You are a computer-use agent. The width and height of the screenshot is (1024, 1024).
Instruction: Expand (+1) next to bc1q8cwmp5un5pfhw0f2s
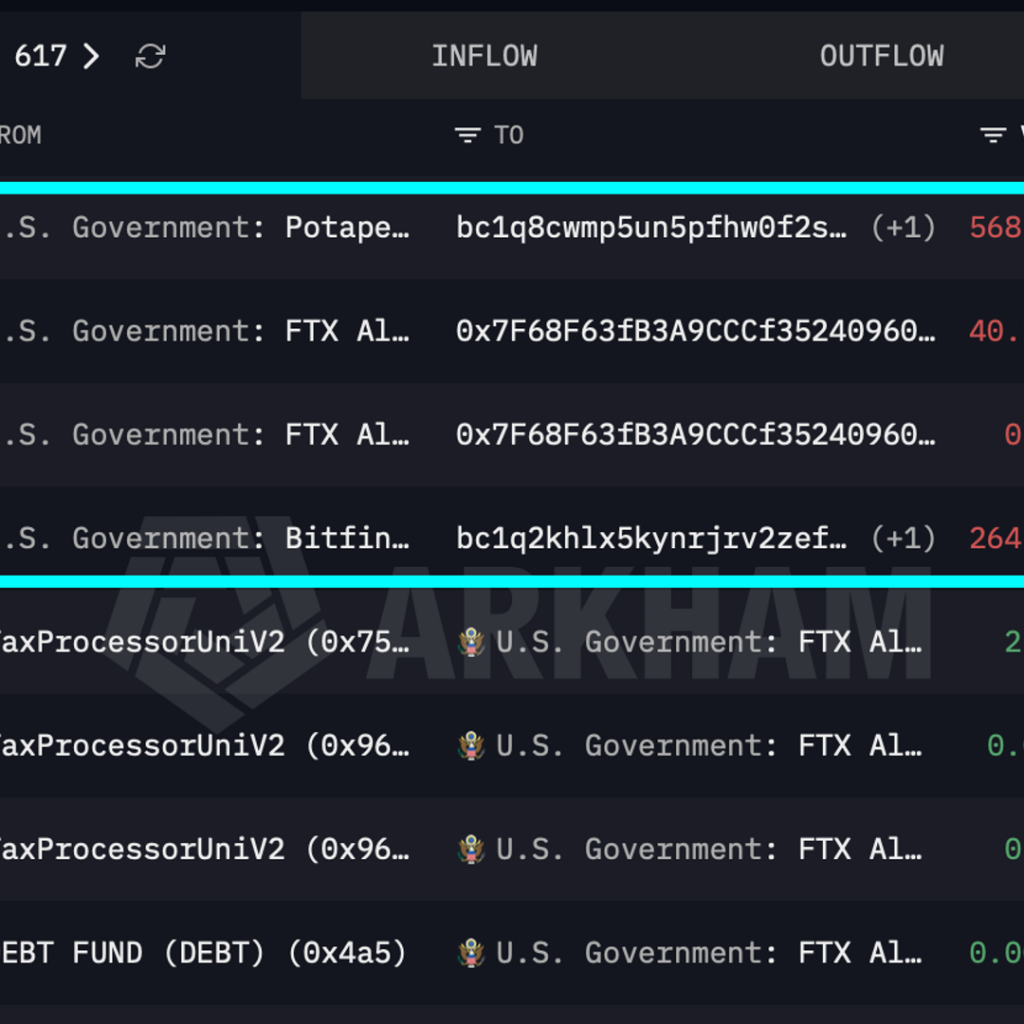coord(903,227)
